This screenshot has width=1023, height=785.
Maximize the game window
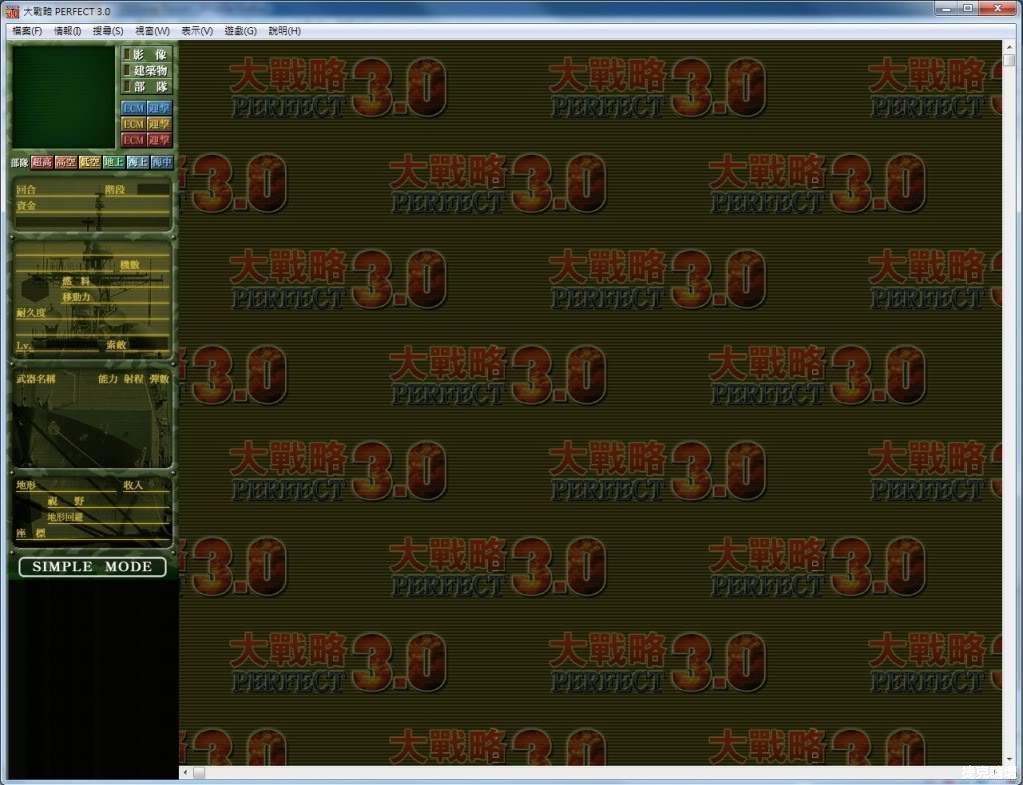tap(968, 8)
